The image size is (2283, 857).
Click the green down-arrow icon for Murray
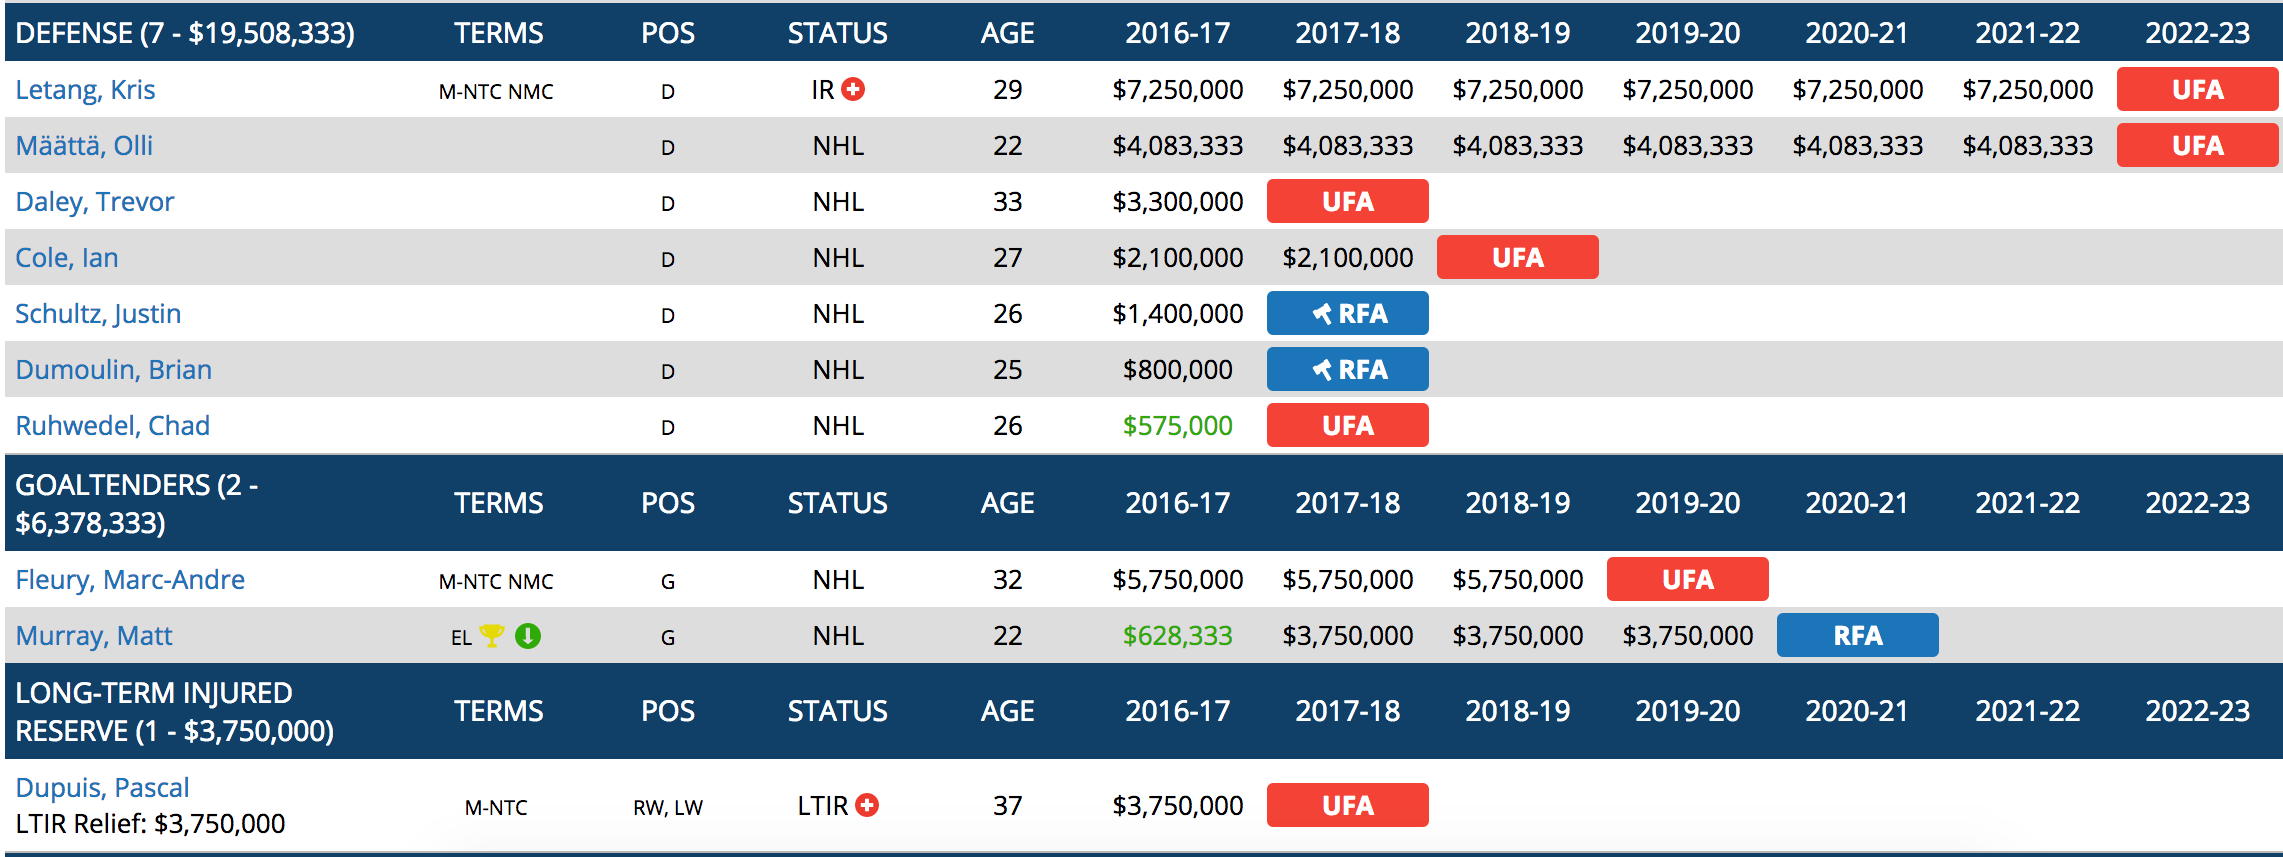[528, 636]
